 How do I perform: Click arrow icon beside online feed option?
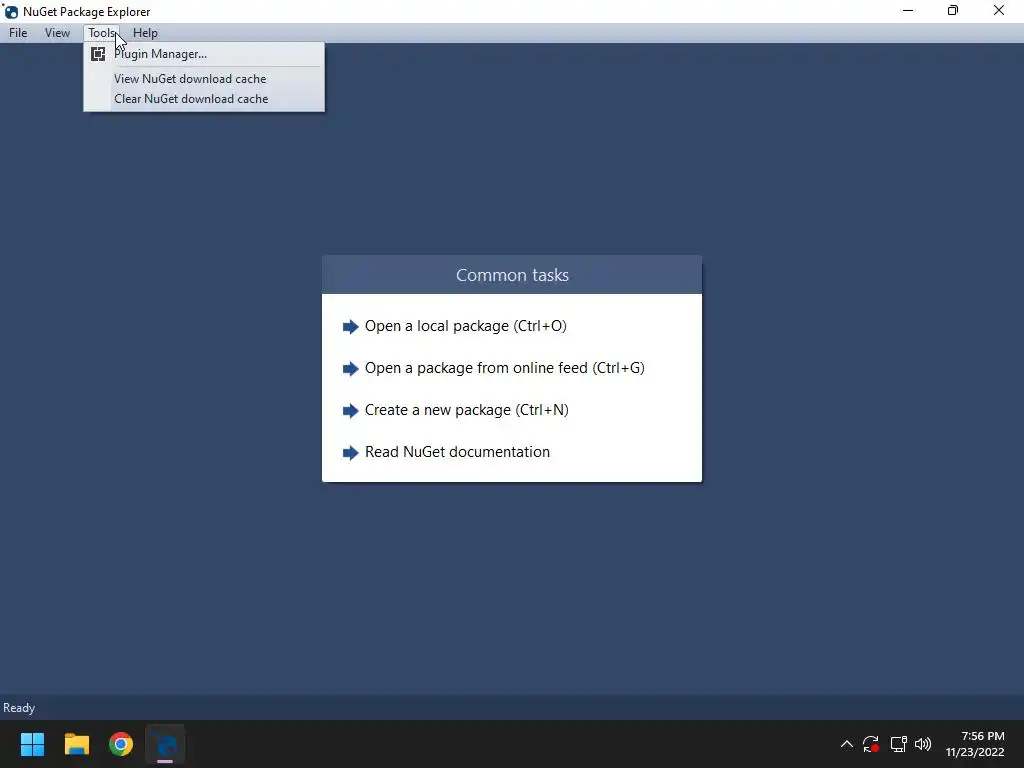351,368
